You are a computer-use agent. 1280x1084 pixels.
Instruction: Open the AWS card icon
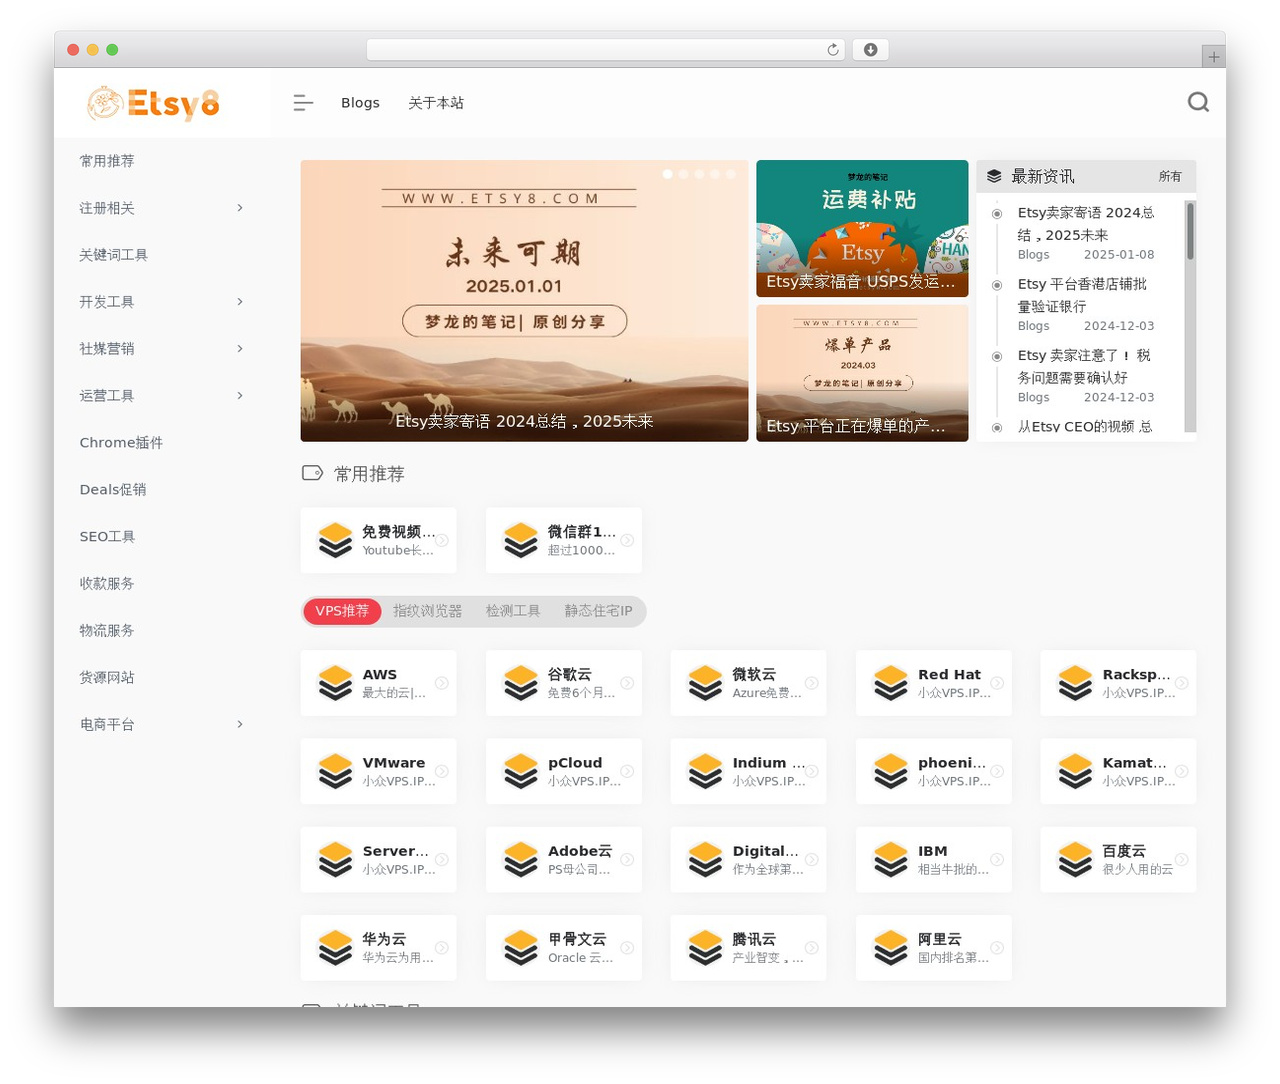pyautogui.click(x=335, y=683)
